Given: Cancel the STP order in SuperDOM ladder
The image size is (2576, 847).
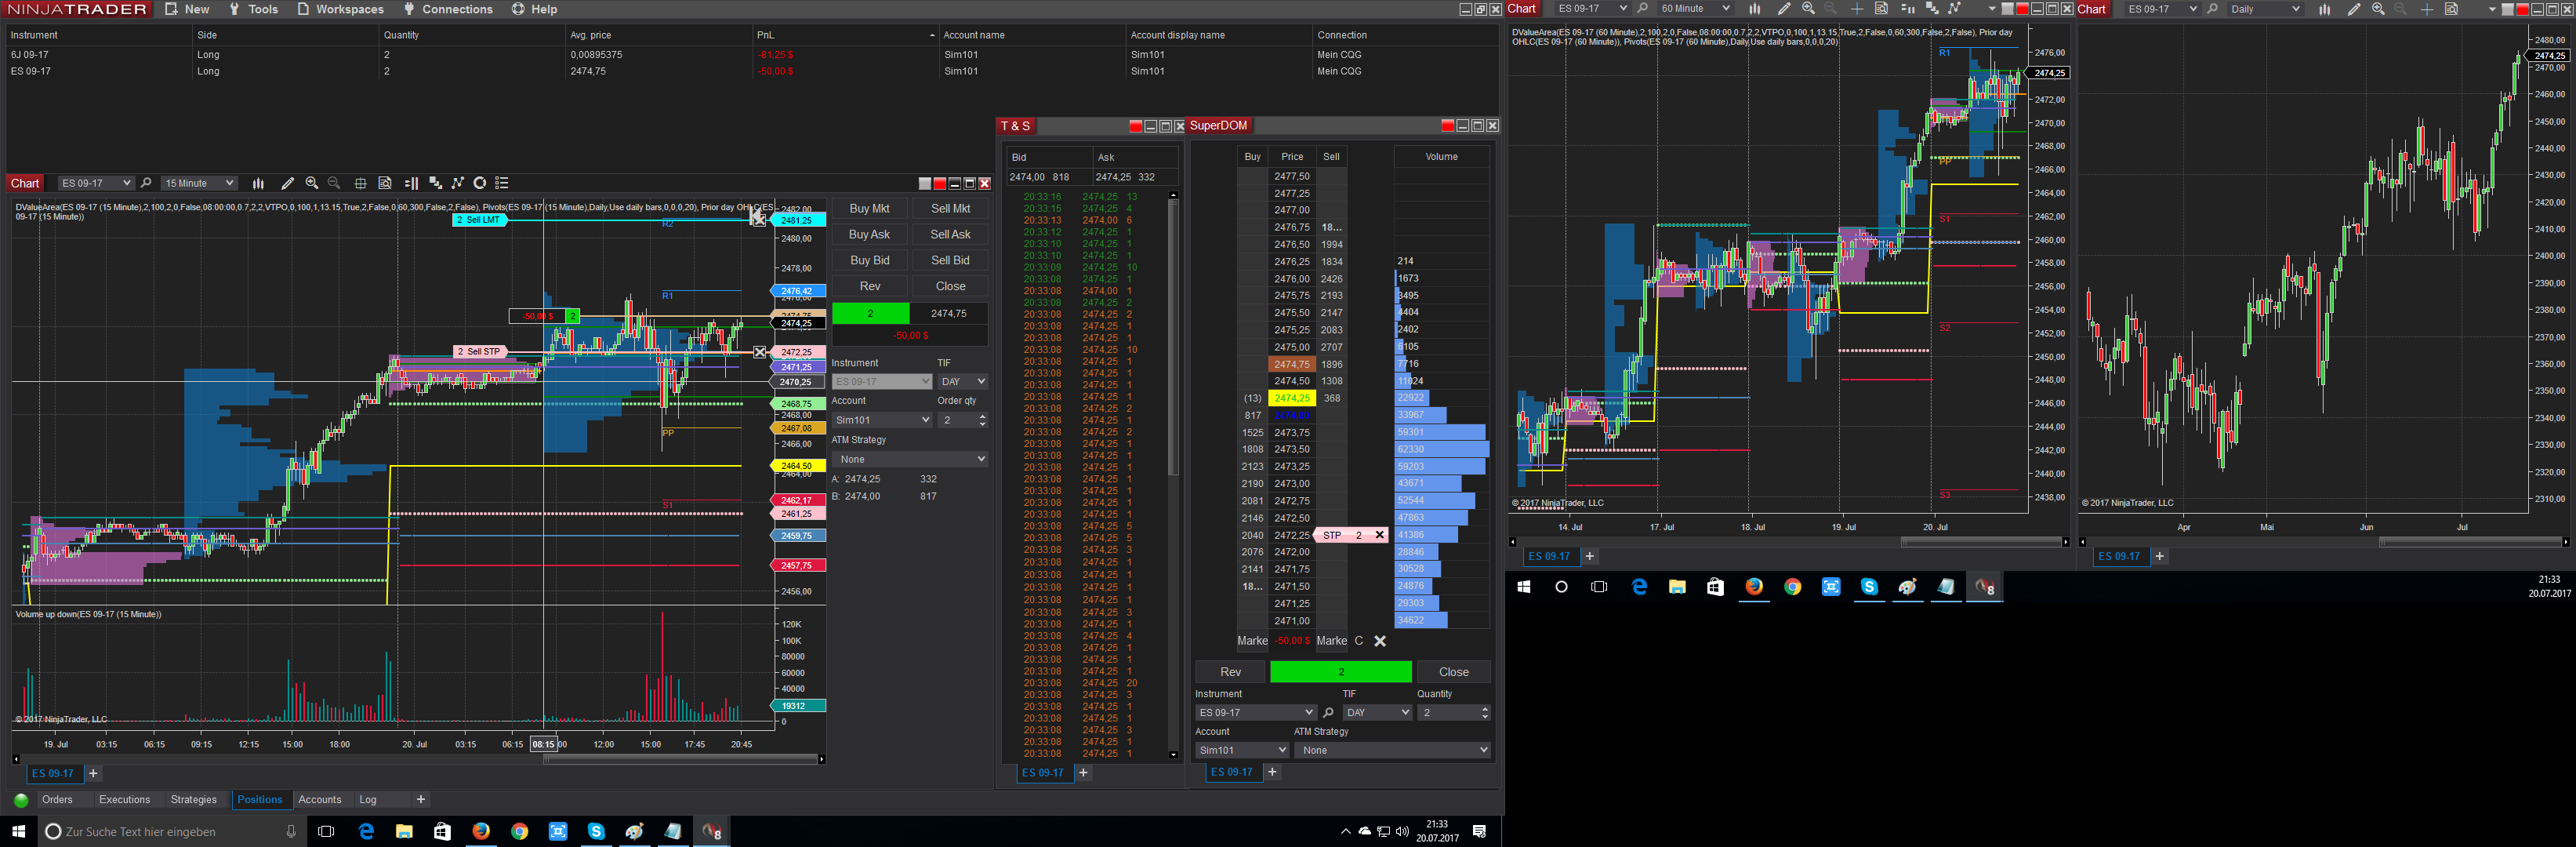Looking at the screenshot, I should tap(1380, 535).
